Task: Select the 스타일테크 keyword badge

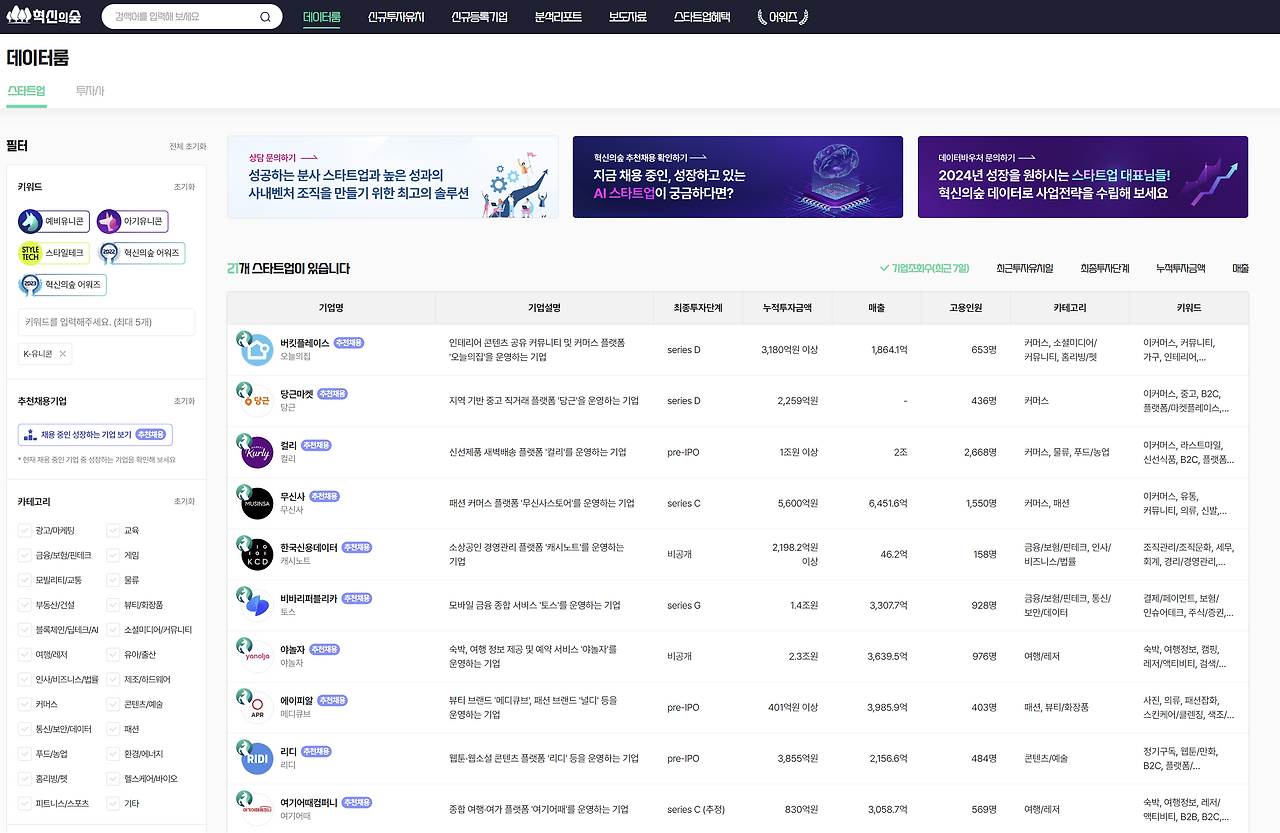Action: point(54,253)
